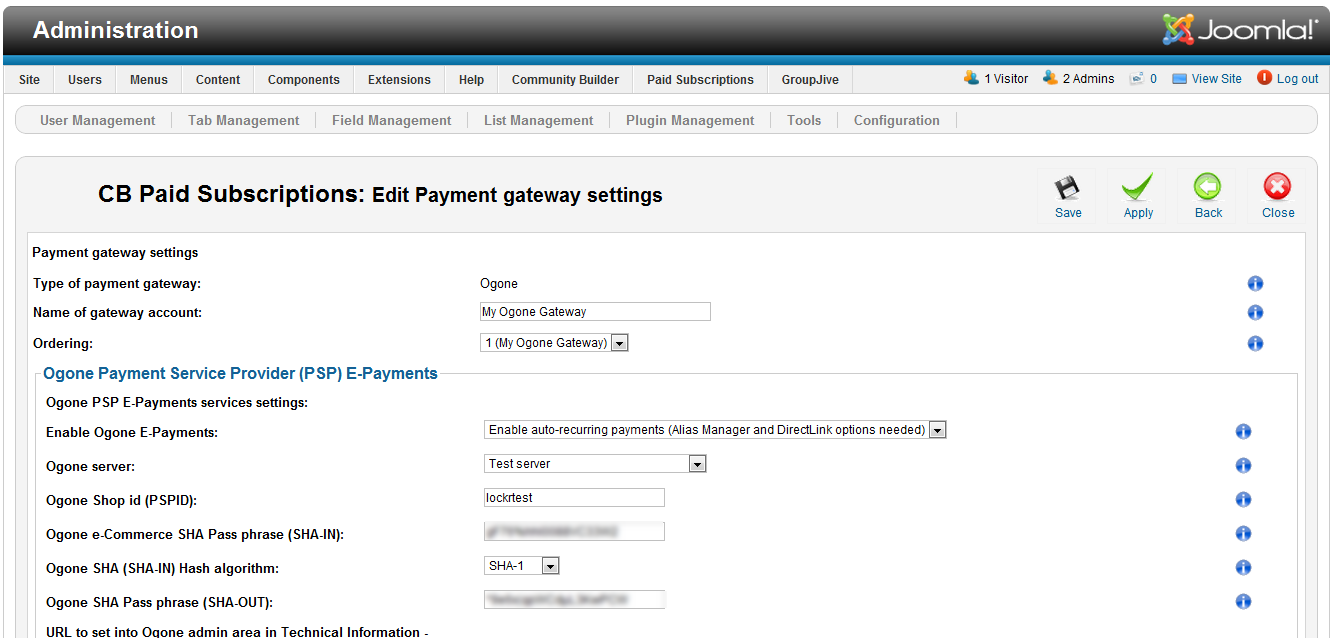Show info for SHA-IN Hash algorithm
The height and width of the screenshot is (638, 1330).
[1244, 568]
